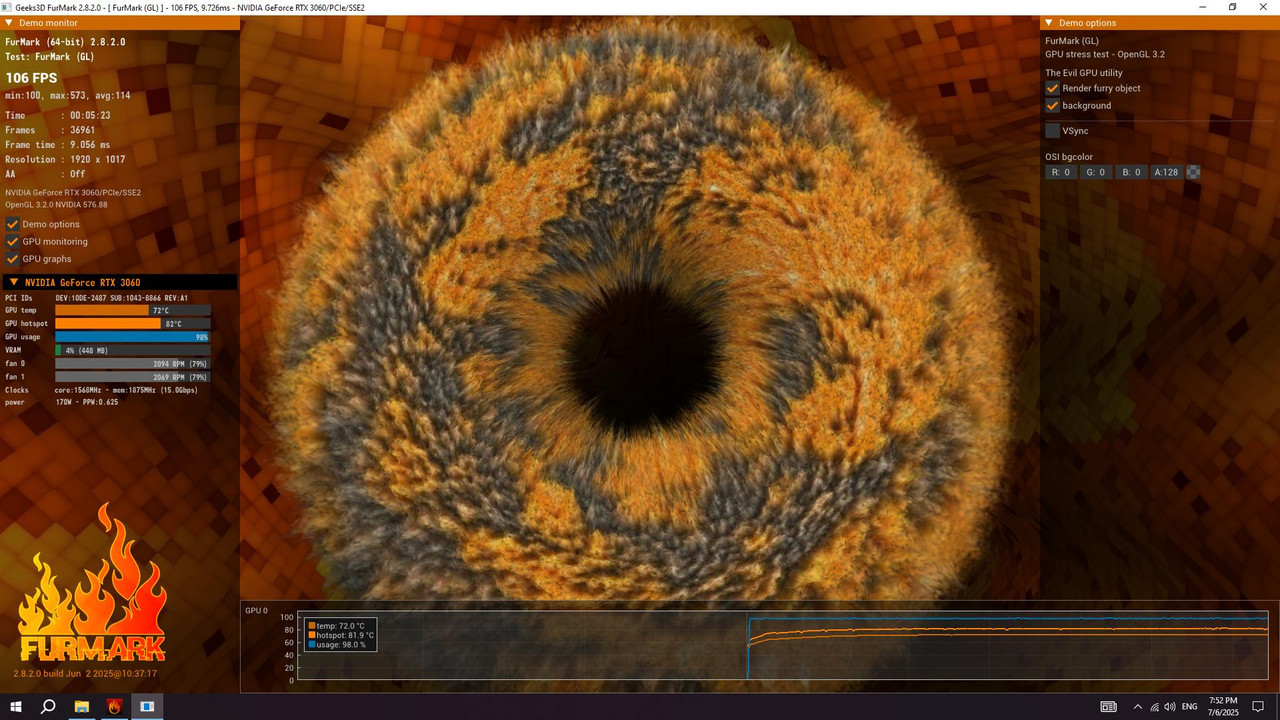Click the blue app icon on taskbar
The width and height of the screenshot is (1280, 720).
click(x=147, y=706)
